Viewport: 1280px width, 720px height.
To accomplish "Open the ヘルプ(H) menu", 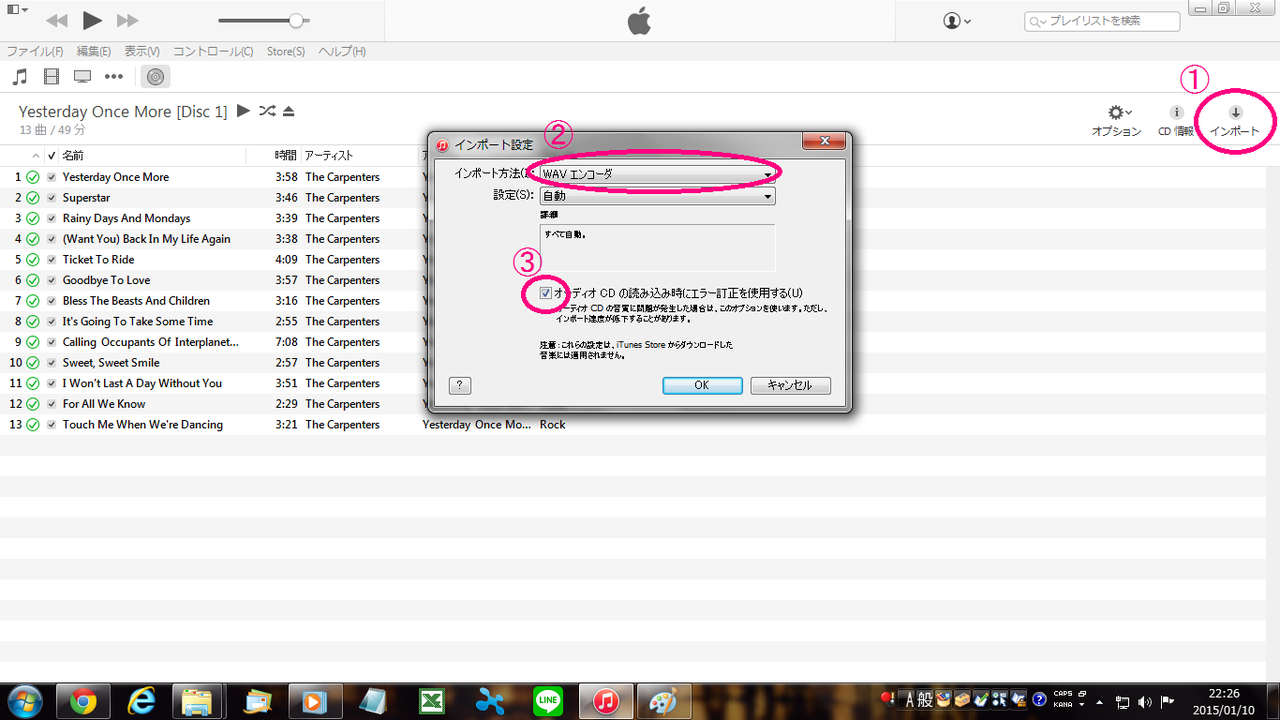I will point(342,51).
